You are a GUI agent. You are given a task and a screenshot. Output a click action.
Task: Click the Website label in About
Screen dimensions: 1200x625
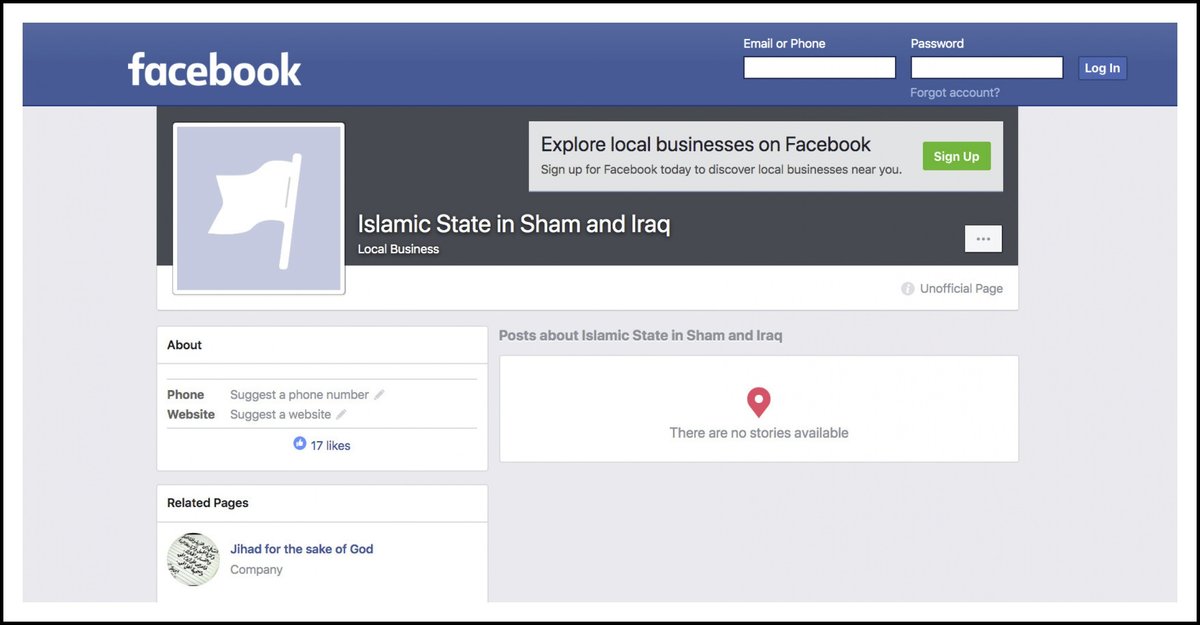point(191,415)
